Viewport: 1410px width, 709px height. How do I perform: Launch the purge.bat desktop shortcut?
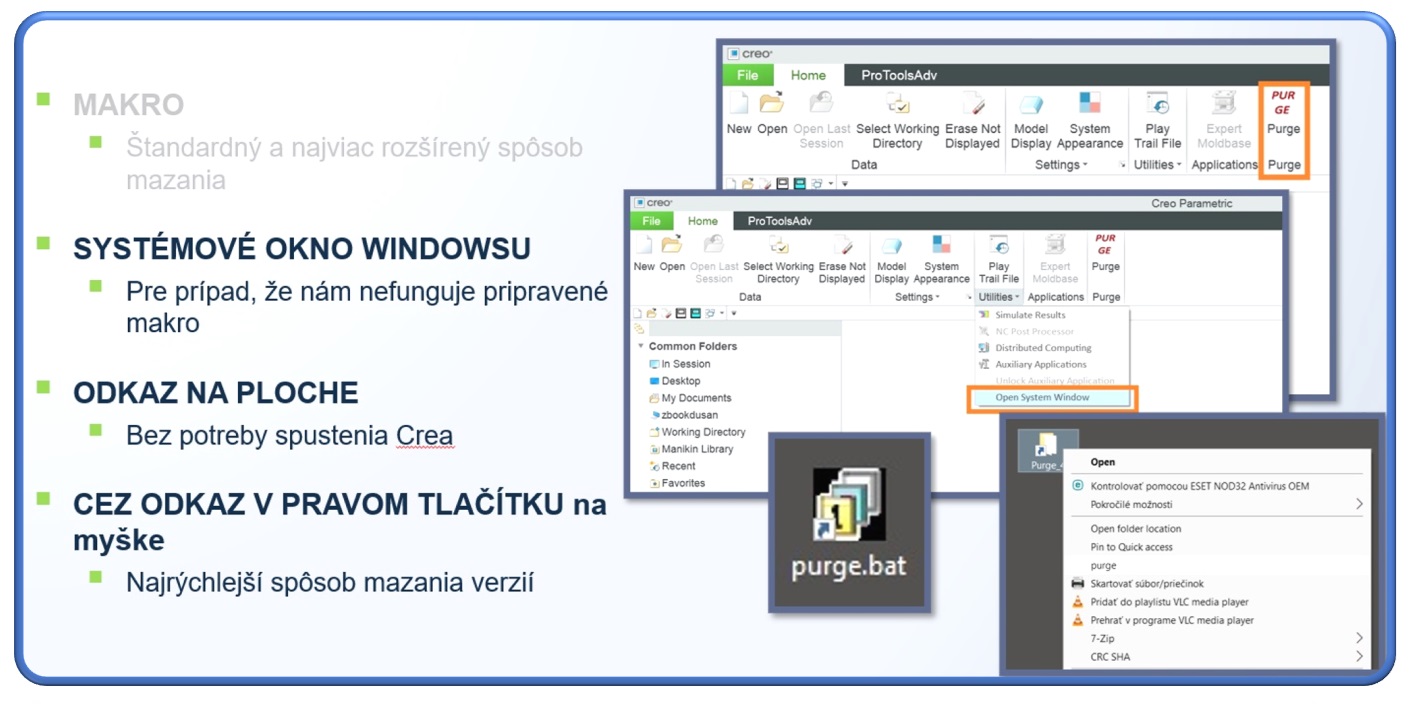848,505
